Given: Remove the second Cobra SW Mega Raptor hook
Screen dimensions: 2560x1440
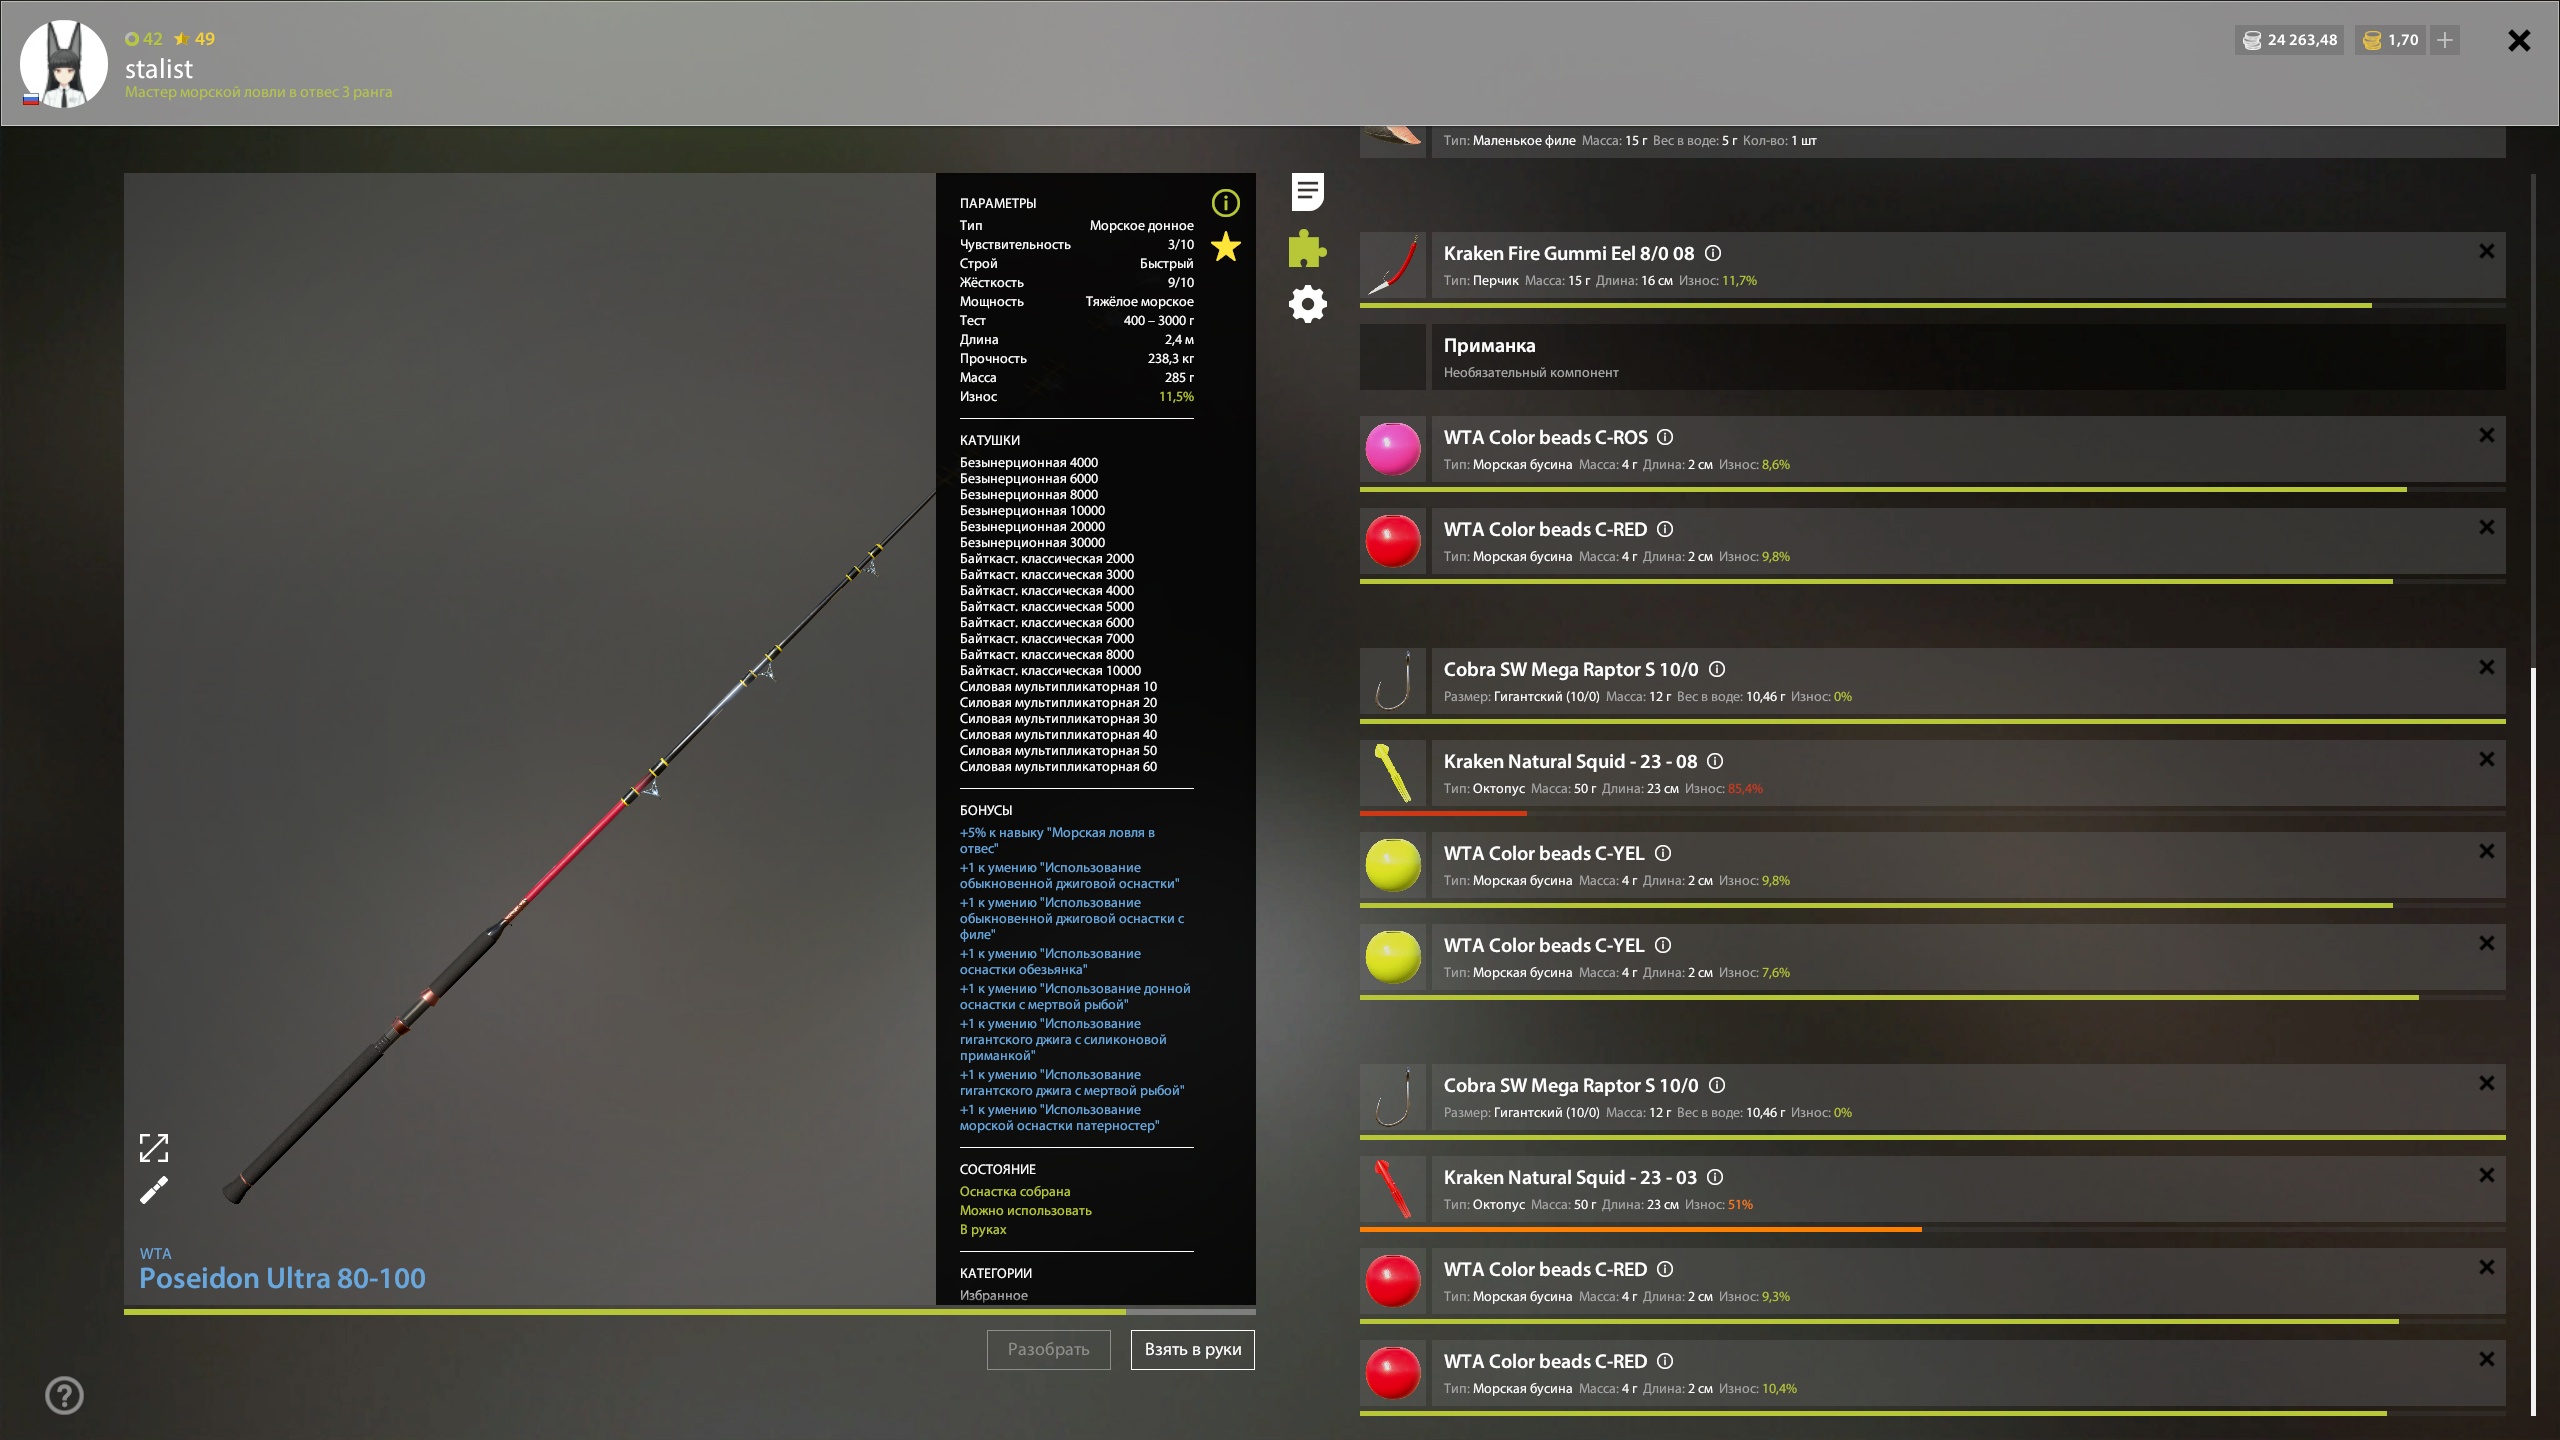Looking at the screenshot, I should 2487,1084.
